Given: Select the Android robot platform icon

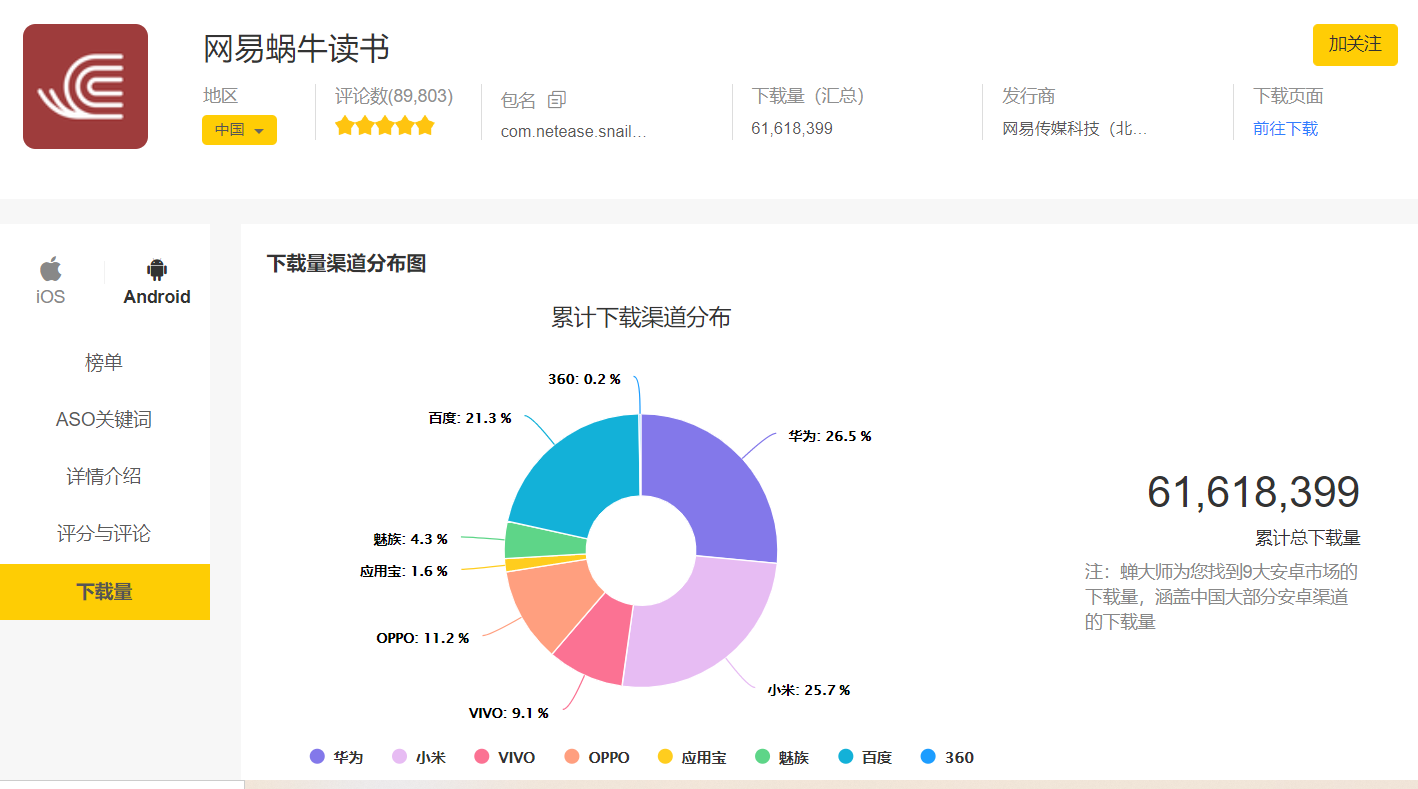Looking at the screenshot, I should 156,268.
